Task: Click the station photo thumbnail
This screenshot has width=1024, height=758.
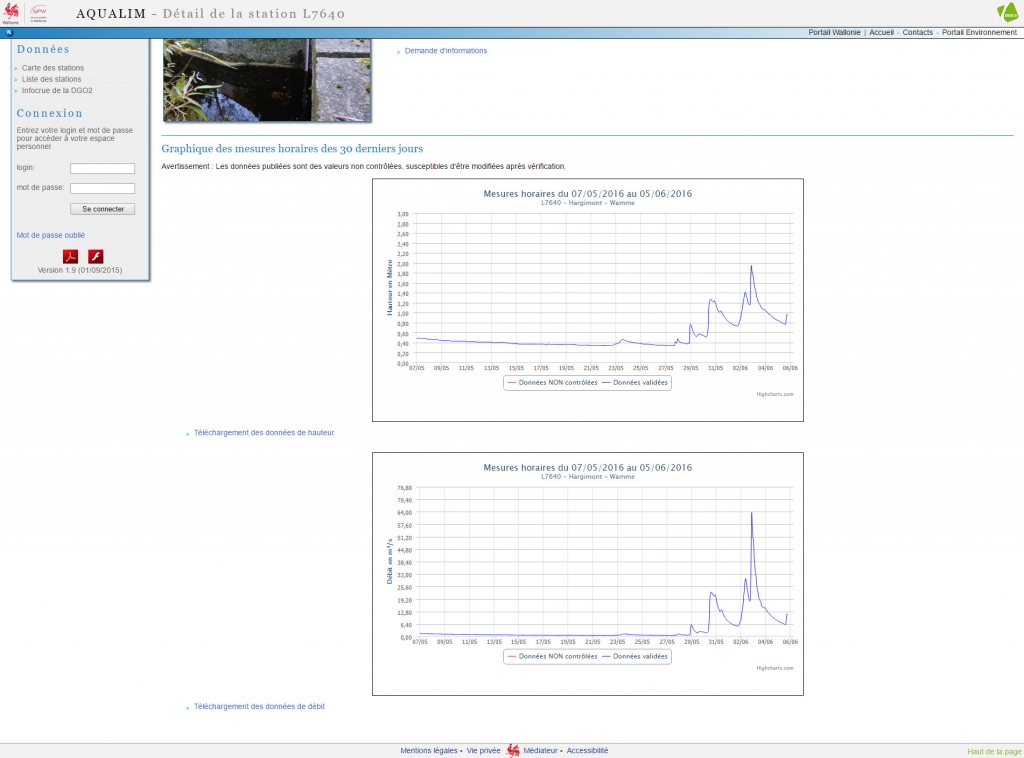Action: click(x=267, y=80)
